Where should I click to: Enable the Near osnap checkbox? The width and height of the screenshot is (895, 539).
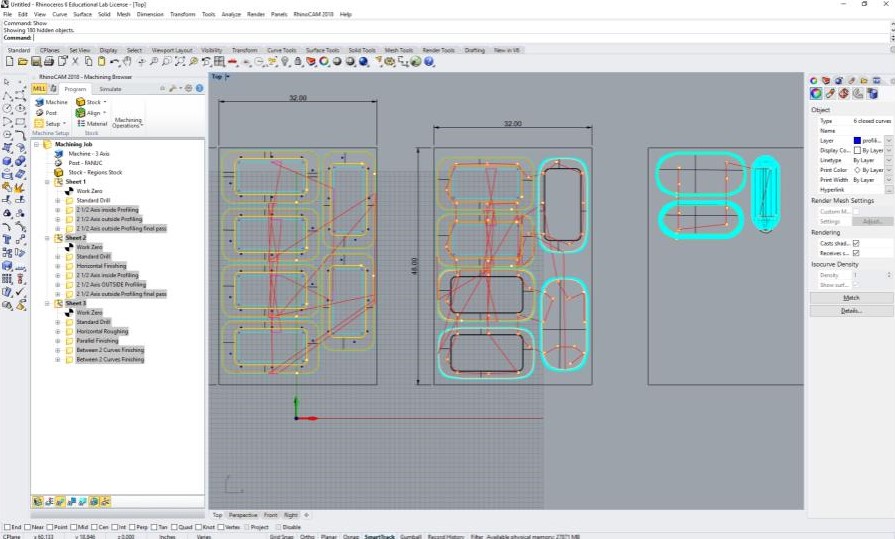[x=28, y=527]
